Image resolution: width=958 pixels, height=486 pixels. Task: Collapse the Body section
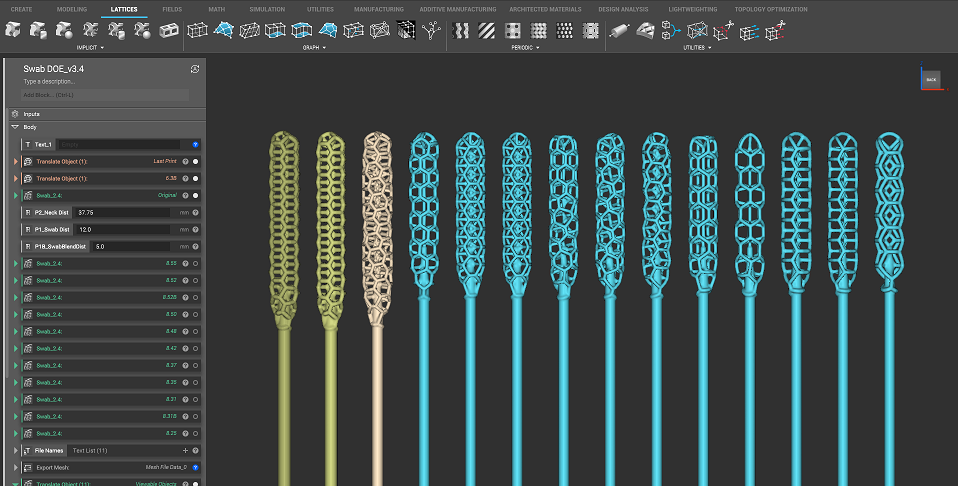point(15,127)
